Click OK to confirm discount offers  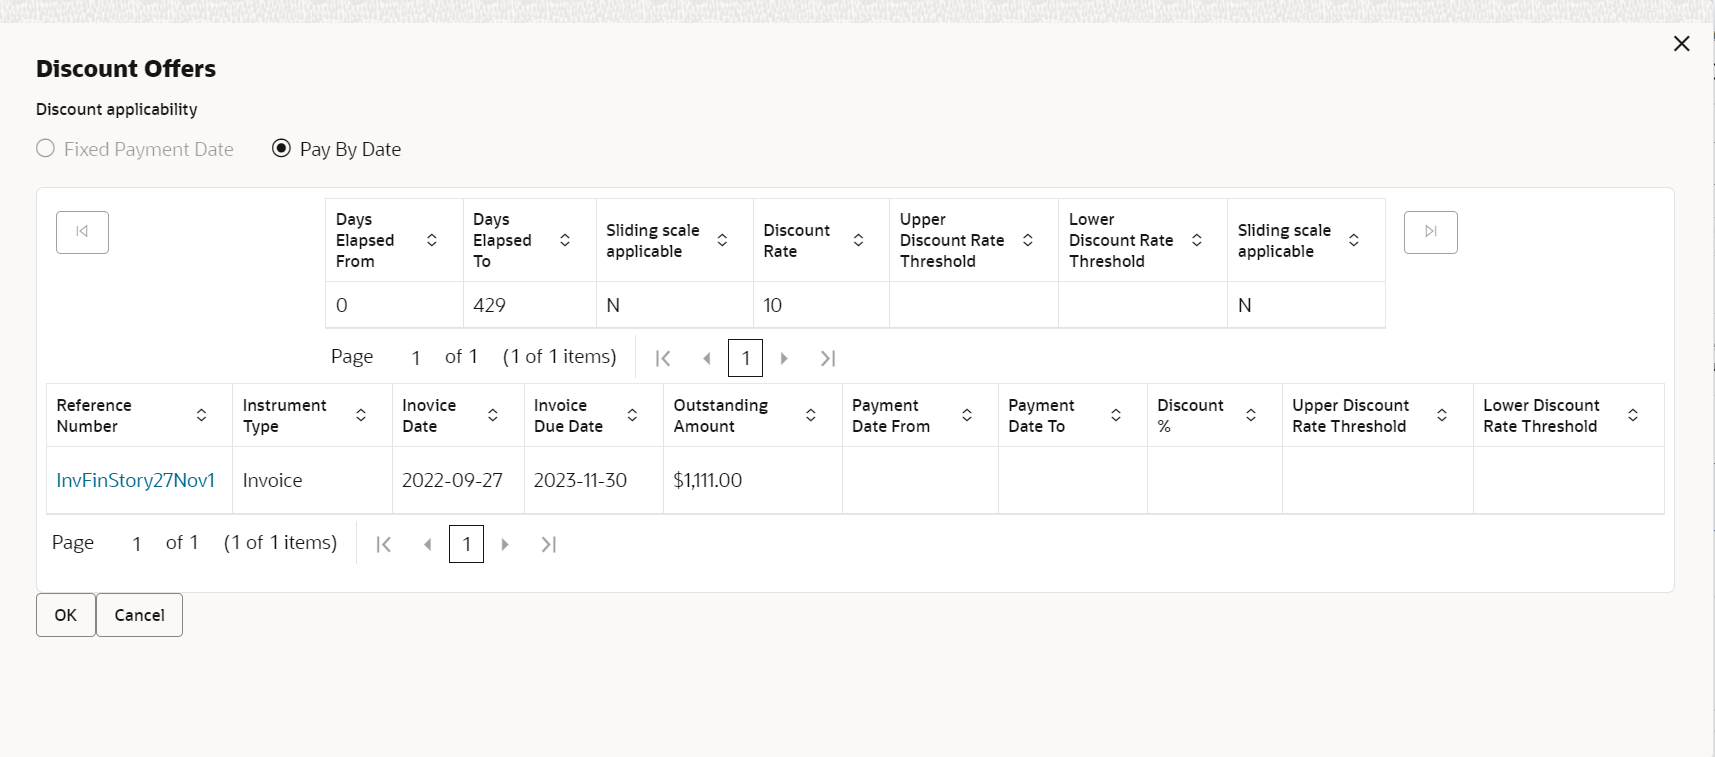[66, 615]
